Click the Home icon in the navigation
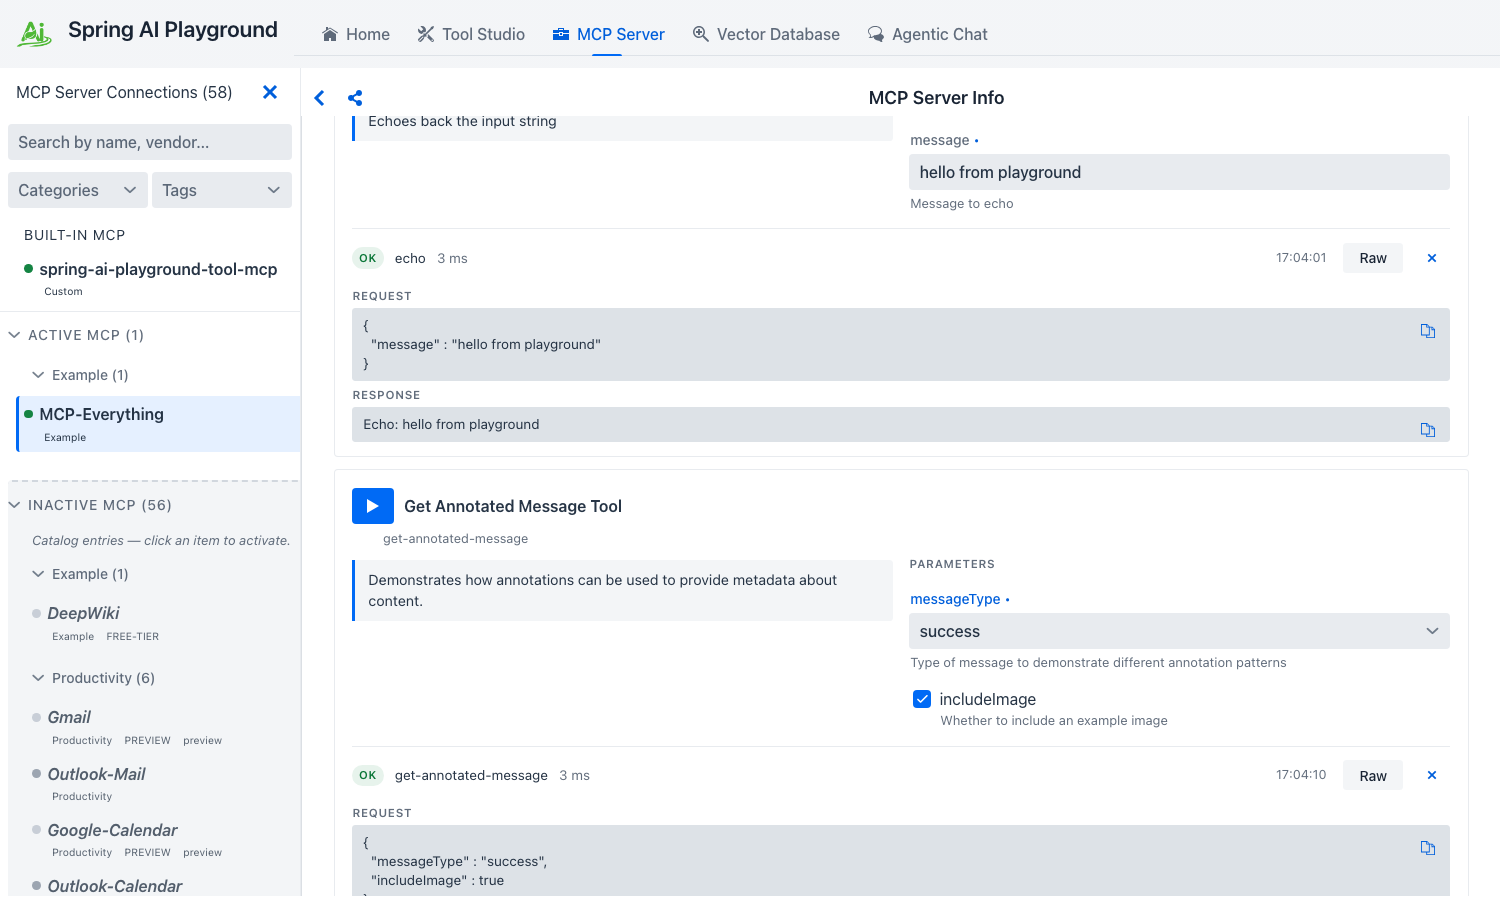The height and width of the screenshot is (900, 1500). coord(330,34)
